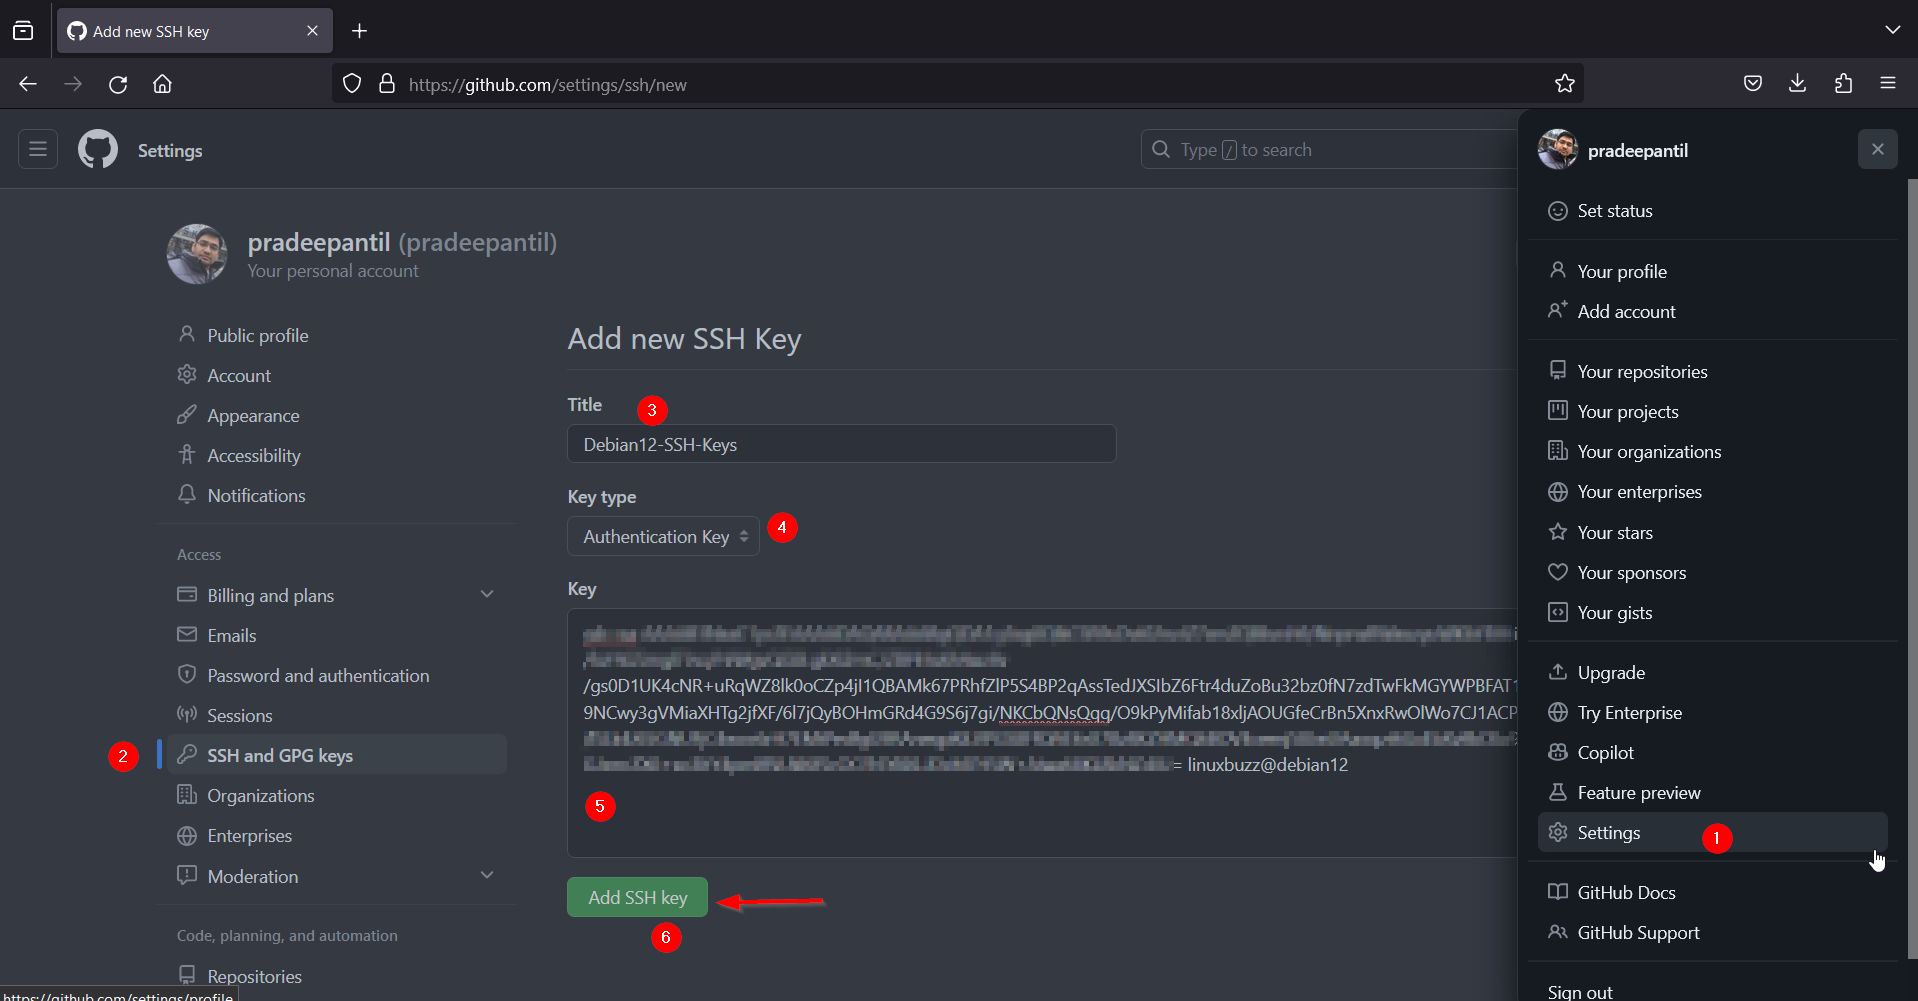Open Enterprises settings page
Screen dimensions: 1918x1001
click(337, 835)
